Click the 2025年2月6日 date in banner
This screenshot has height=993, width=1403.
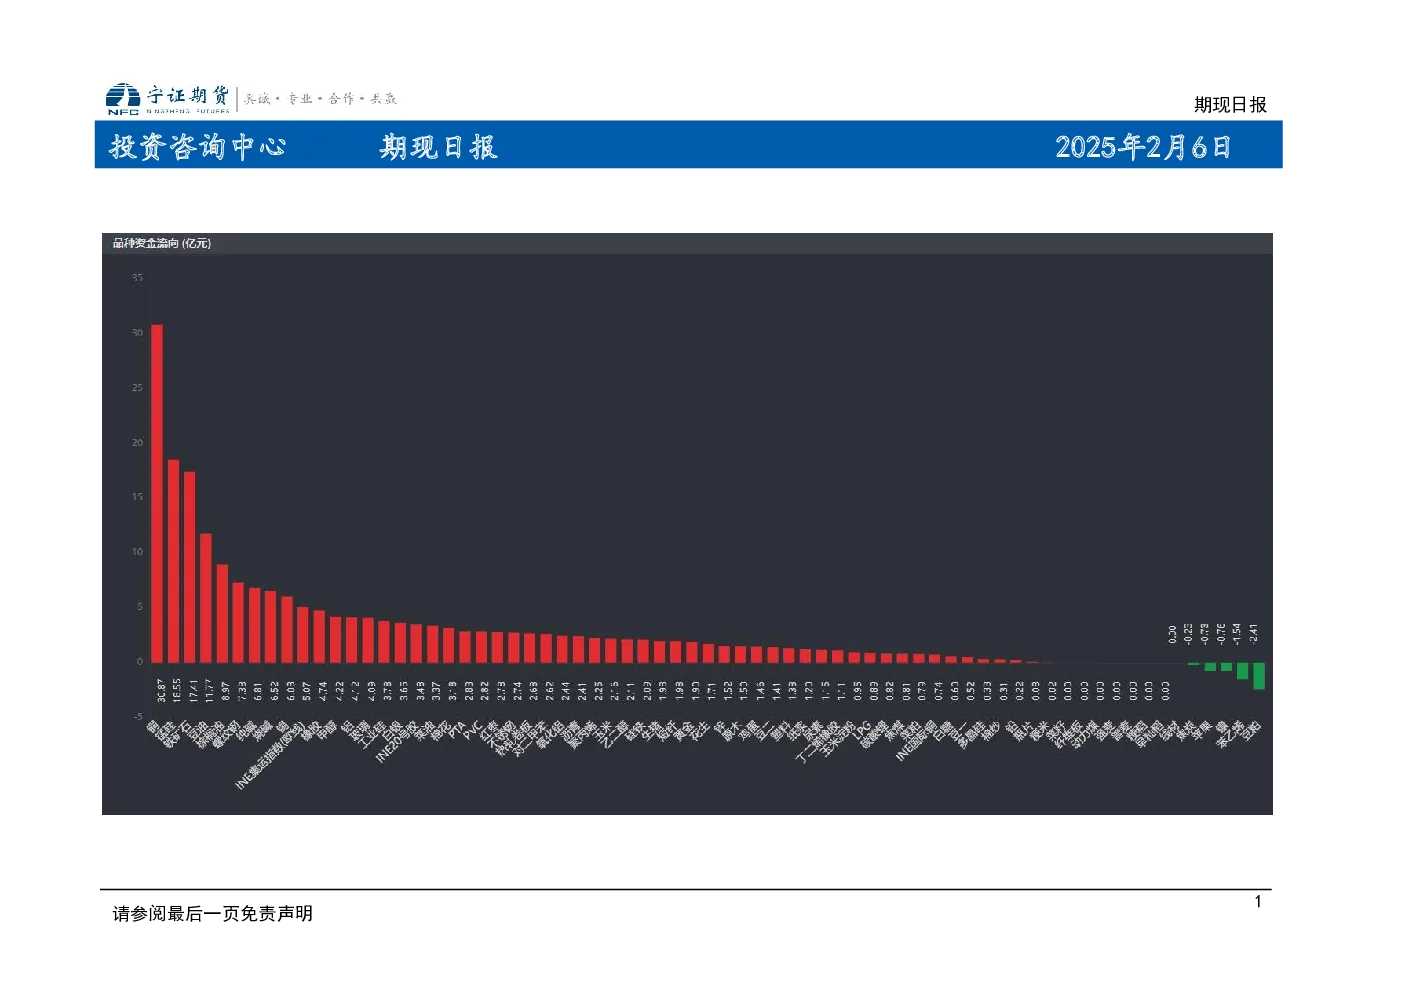(x=1143, y=147)
